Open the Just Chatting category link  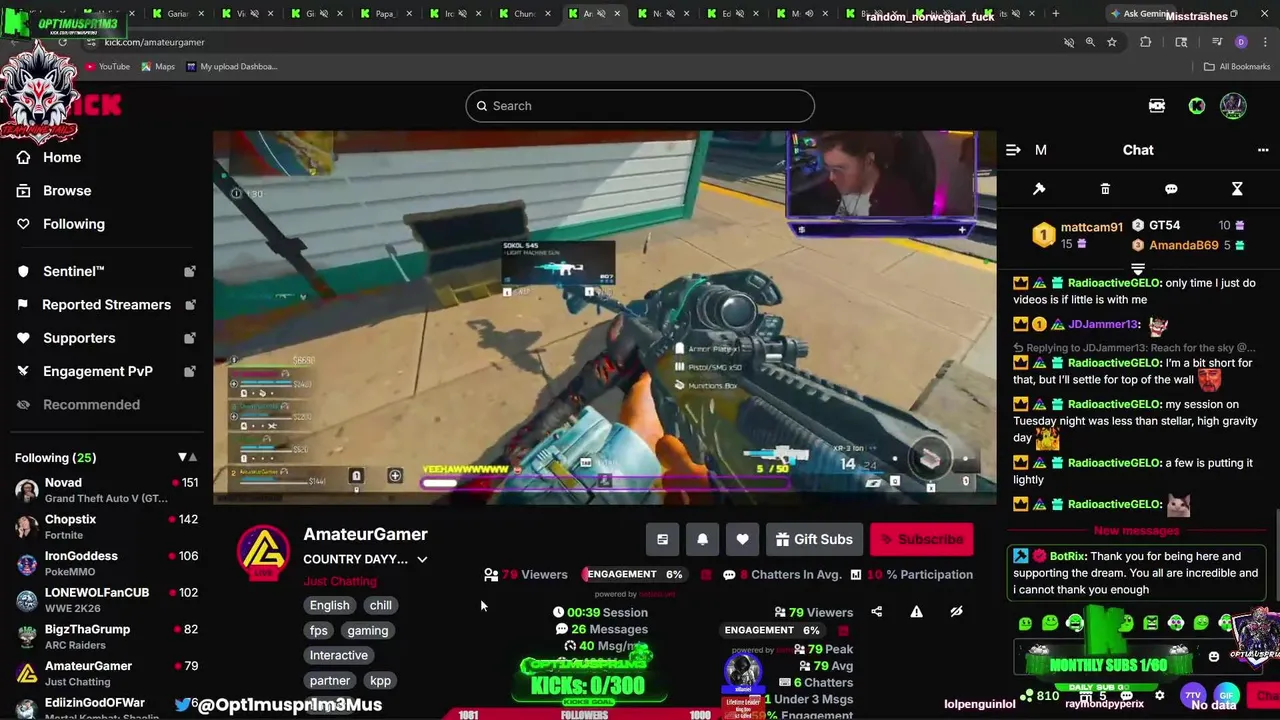(340, 581)
